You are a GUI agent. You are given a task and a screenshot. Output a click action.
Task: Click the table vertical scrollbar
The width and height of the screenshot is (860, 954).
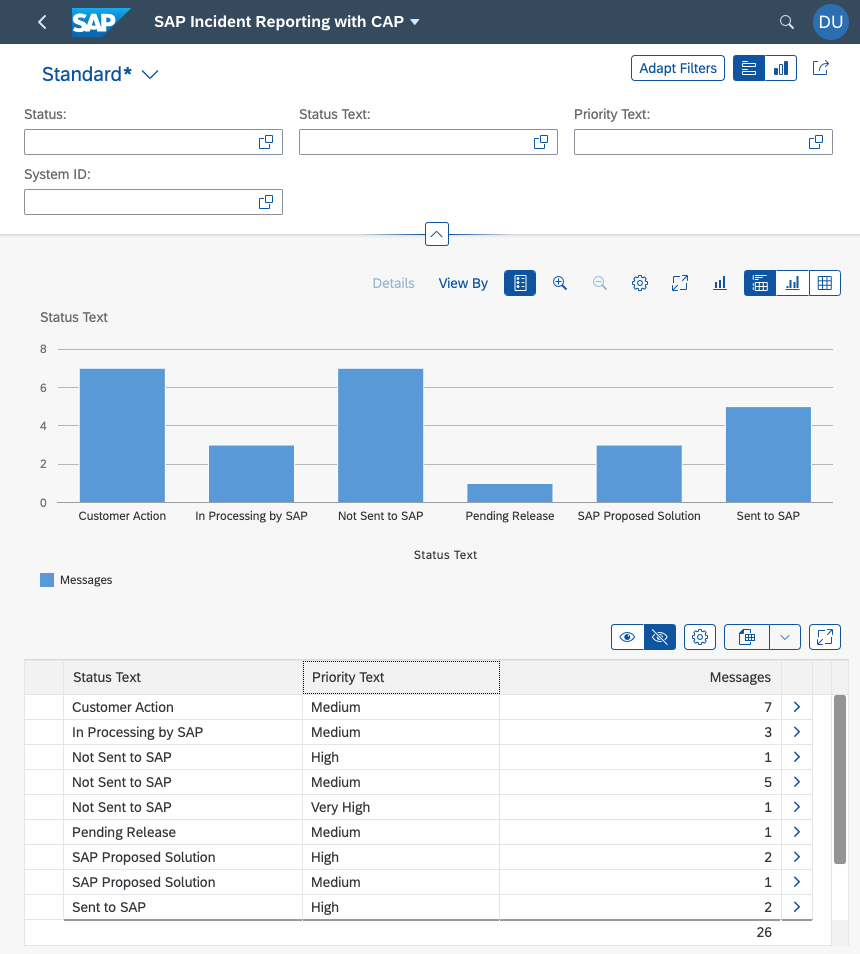pos(840,779)
